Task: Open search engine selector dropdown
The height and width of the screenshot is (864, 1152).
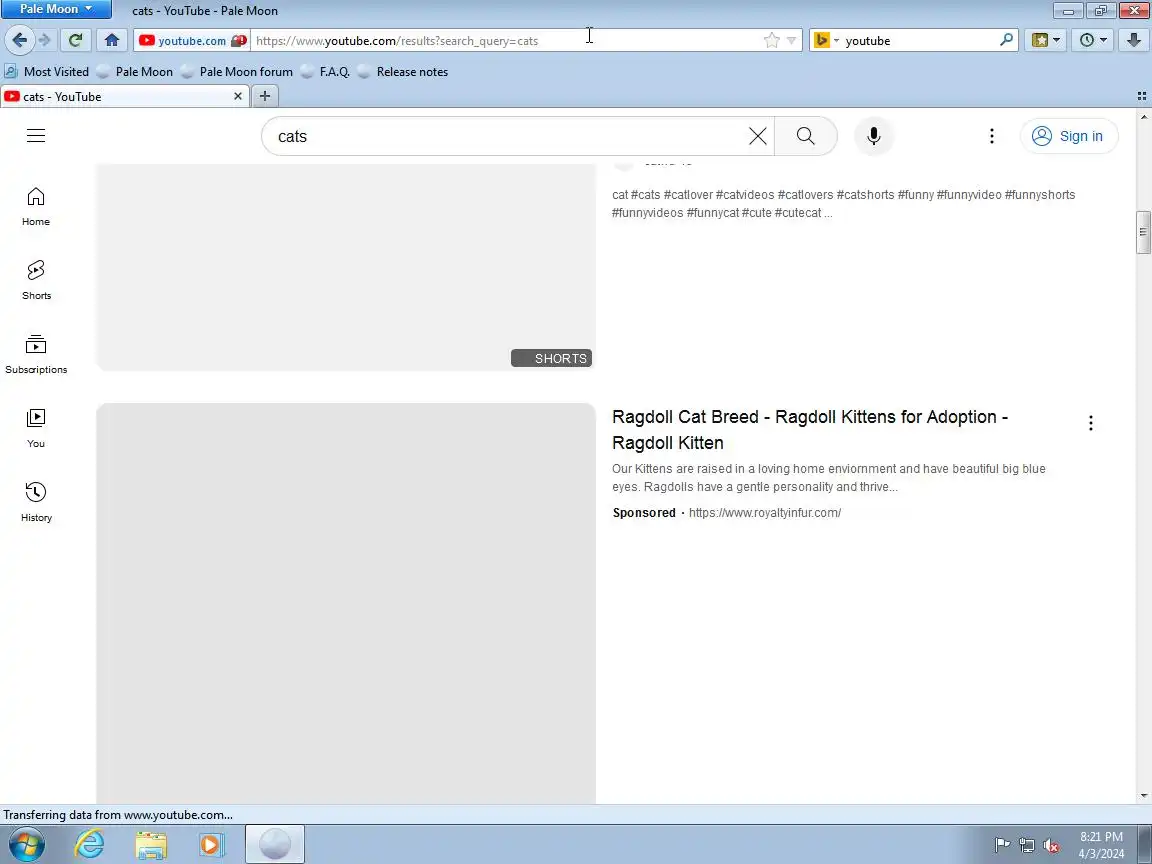Action: point(826,40)
